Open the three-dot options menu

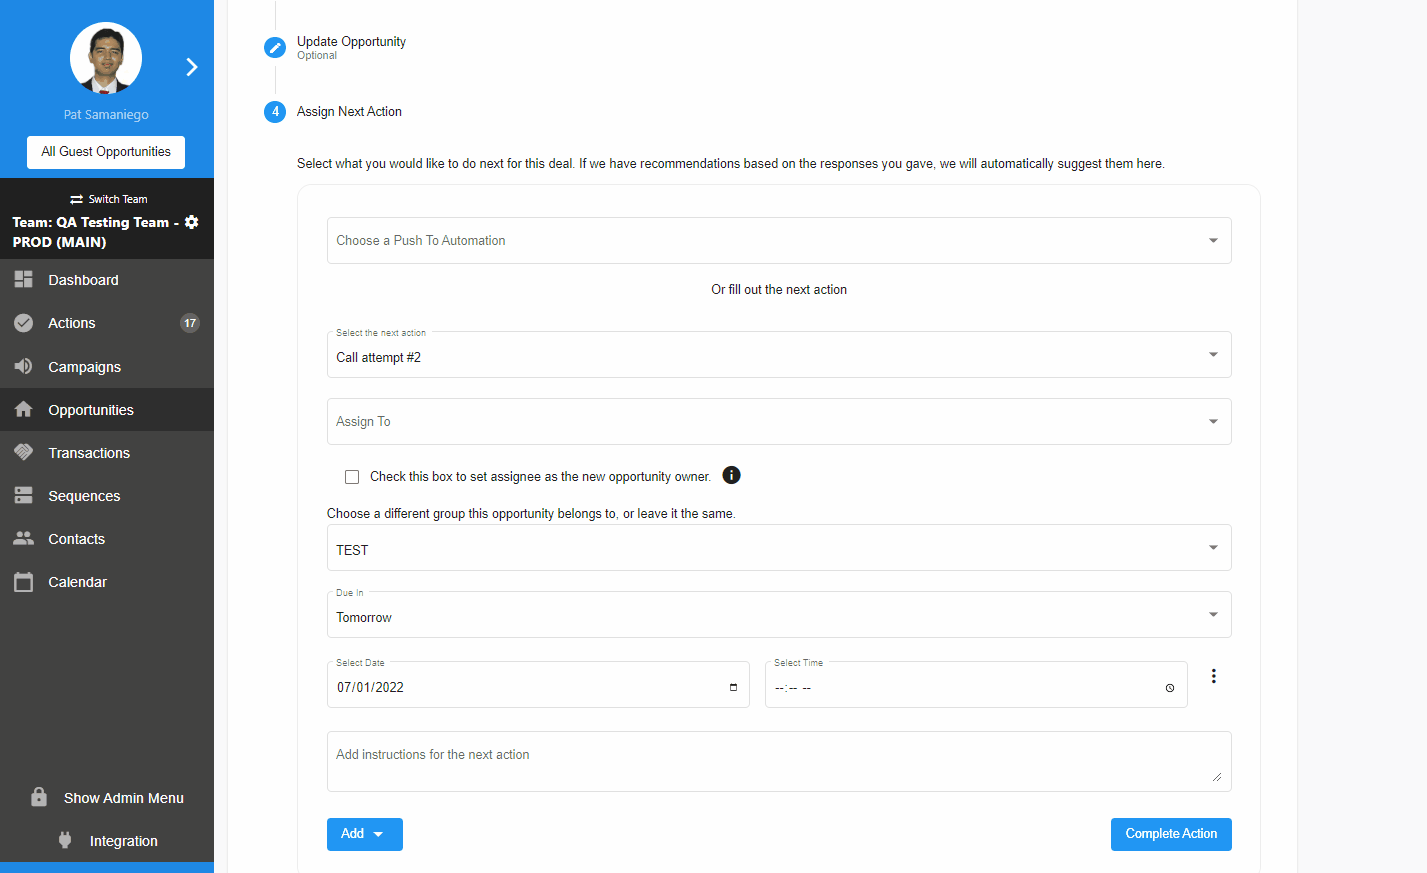tap(1213, 676)
